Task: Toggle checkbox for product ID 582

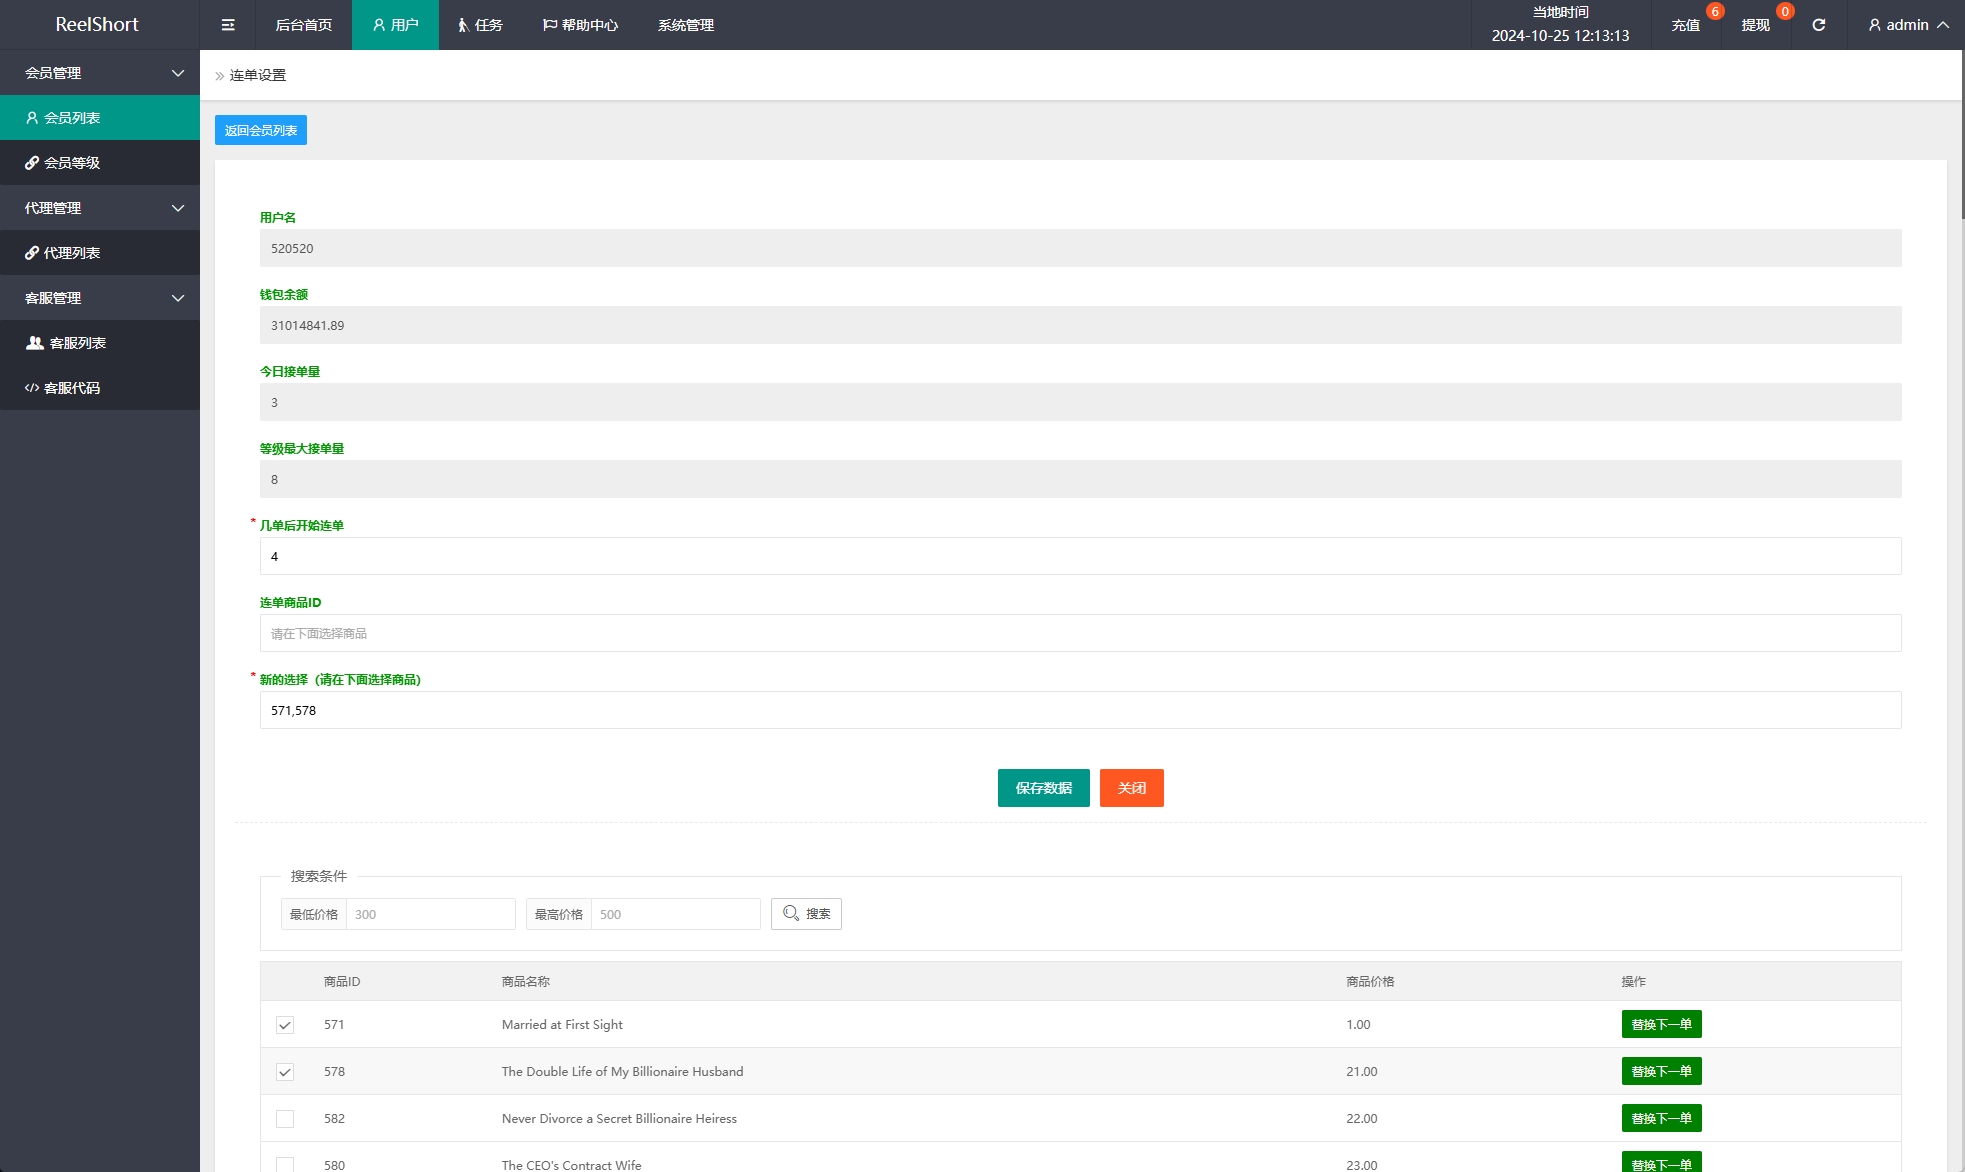Action: (284, 1118)
